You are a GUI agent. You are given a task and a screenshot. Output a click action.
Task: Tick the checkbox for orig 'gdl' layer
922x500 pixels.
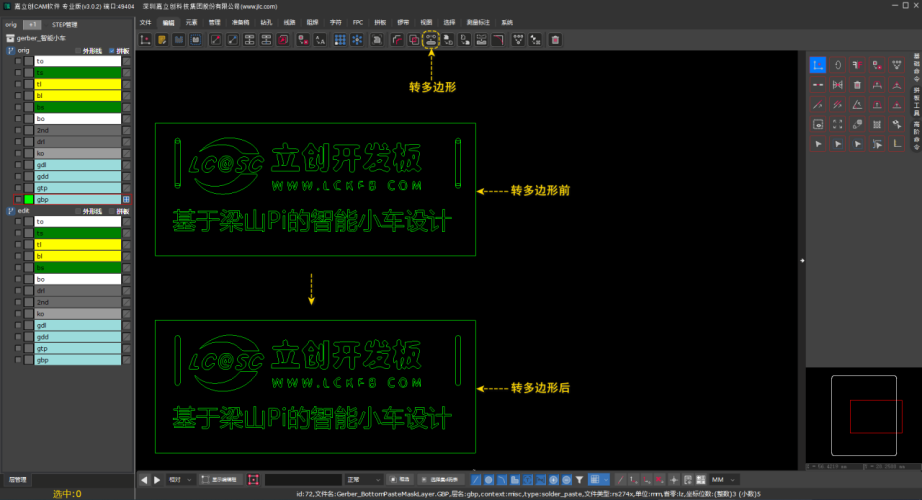[x=18, y=165]
